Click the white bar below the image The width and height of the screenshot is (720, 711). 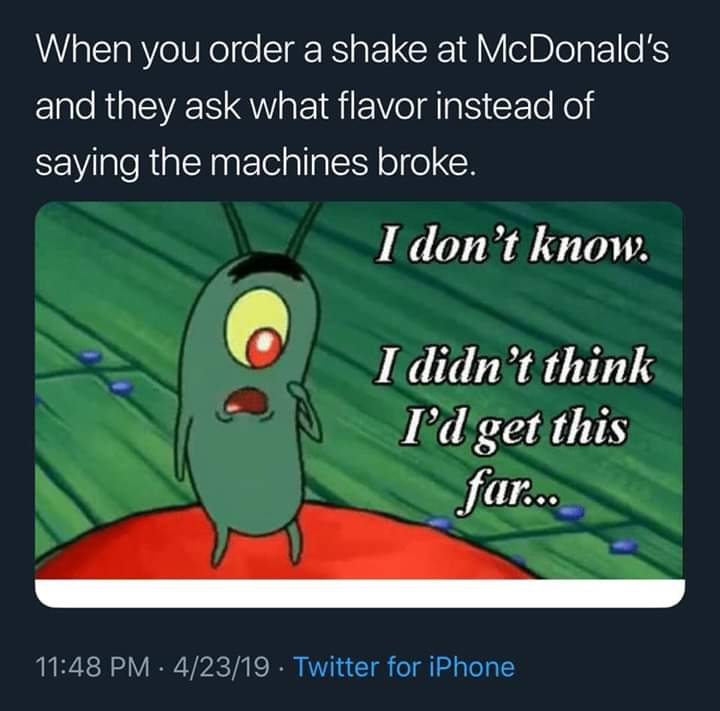point(360,593)
